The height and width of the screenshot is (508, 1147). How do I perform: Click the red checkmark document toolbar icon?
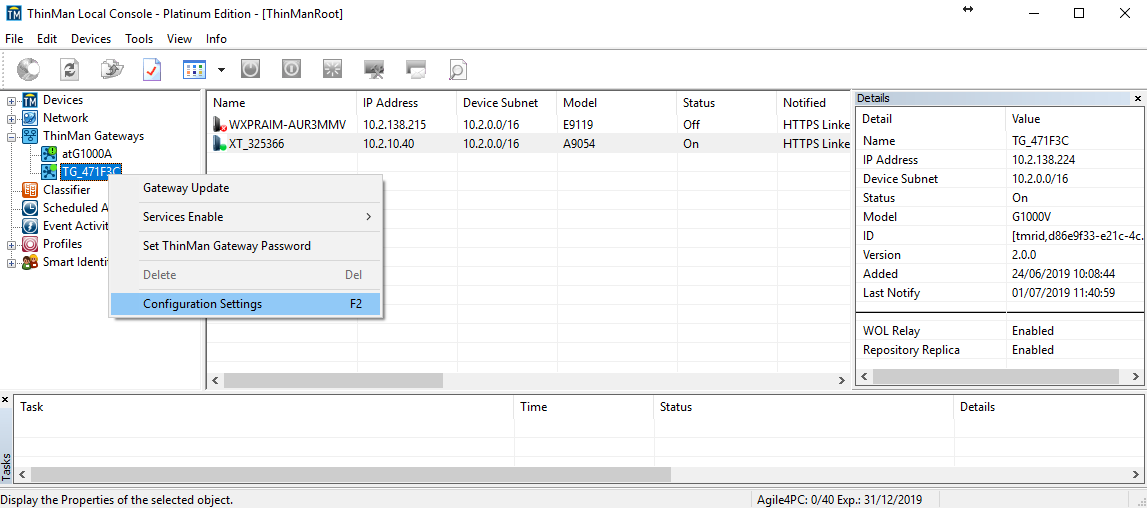coord(151,70)
